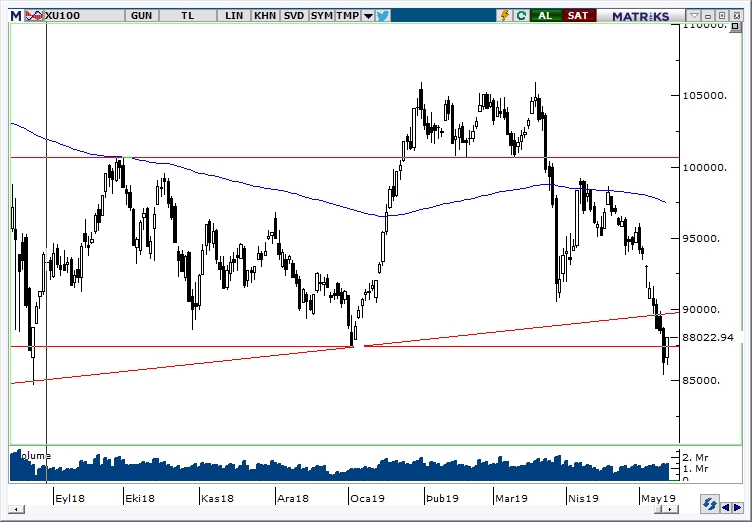Click the green refresh C icon
The width and height of the screenshot is (752, 522).
click(x=521, y=16)
